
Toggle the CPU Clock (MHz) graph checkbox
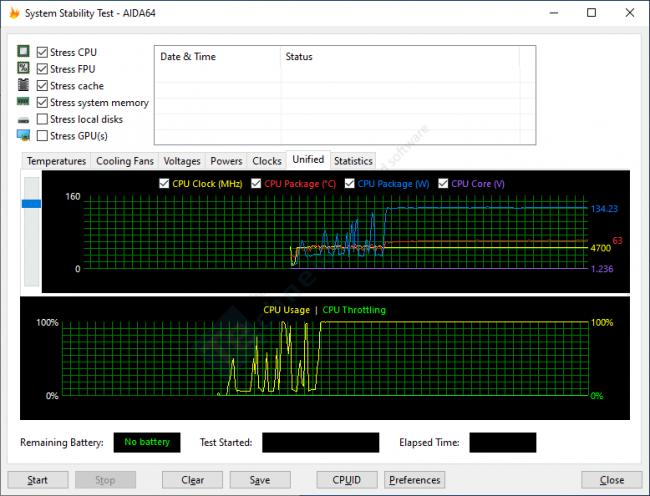tap(164, 184)
